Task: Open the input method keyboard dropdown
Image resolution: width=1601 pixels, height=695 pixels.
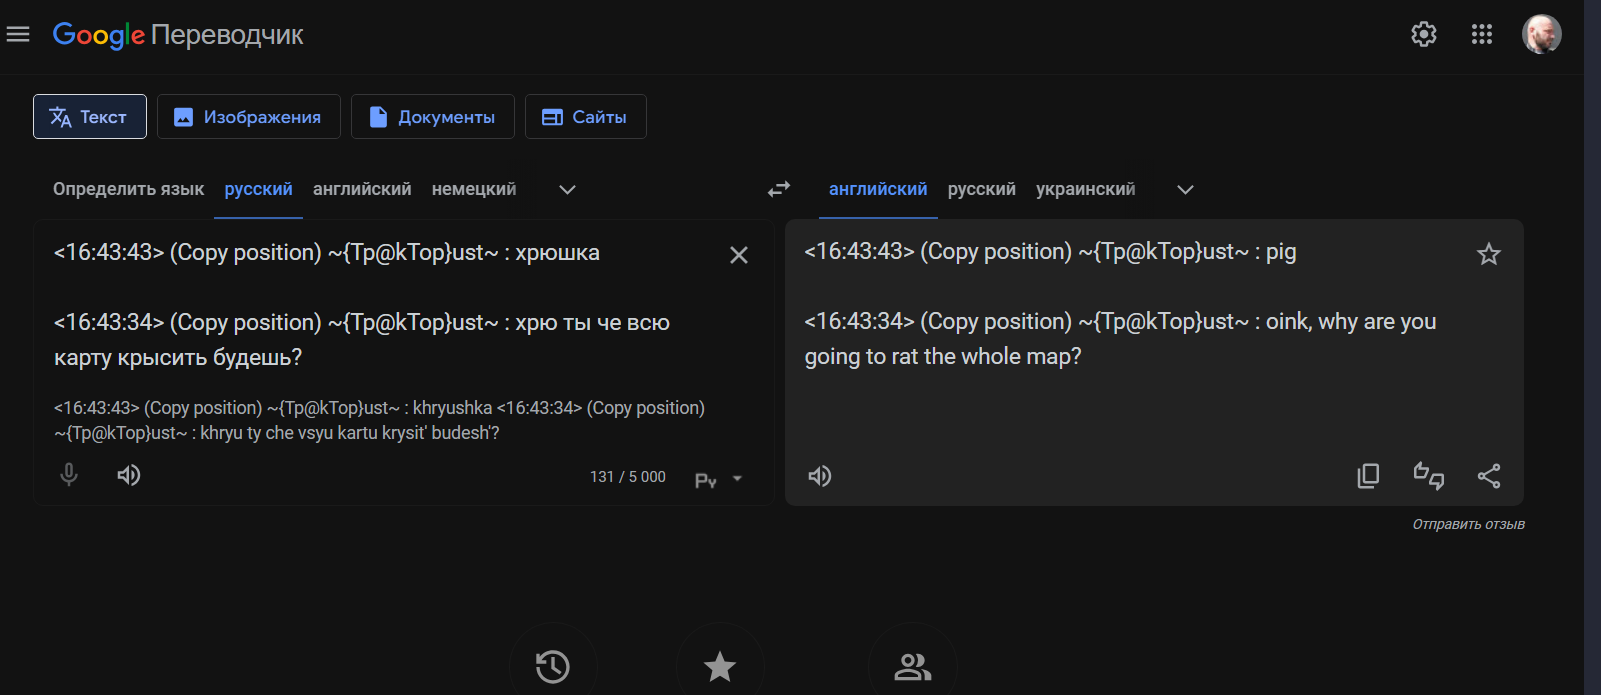Action: [737, 479]
